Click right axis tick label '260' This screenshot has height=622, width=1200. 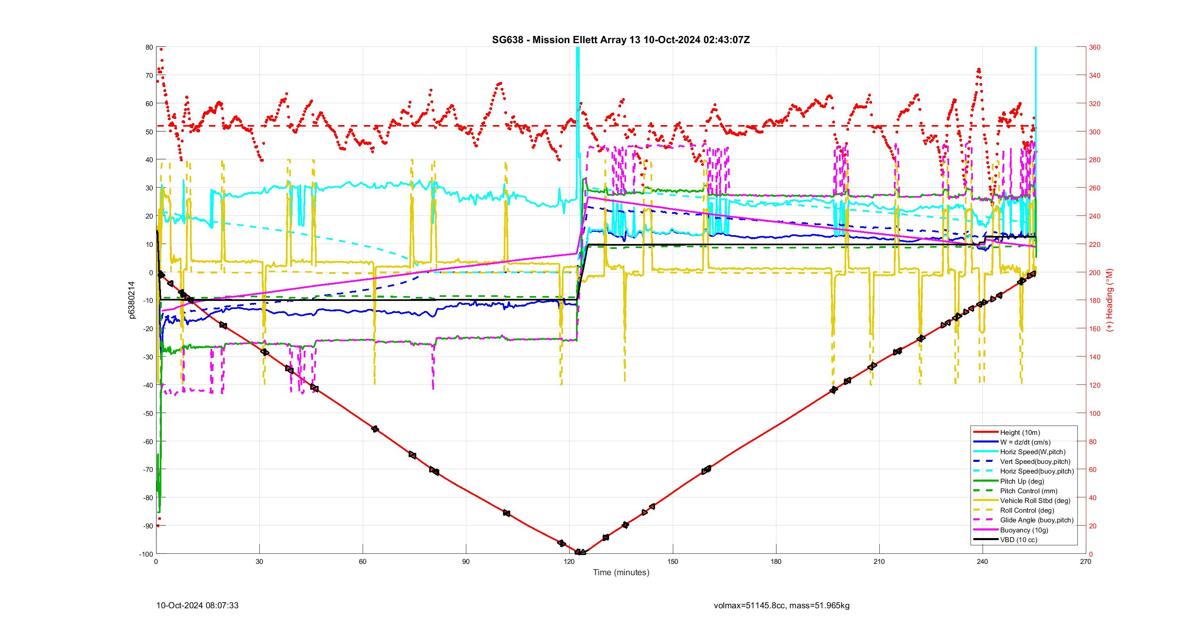(x=1096, y=188)
